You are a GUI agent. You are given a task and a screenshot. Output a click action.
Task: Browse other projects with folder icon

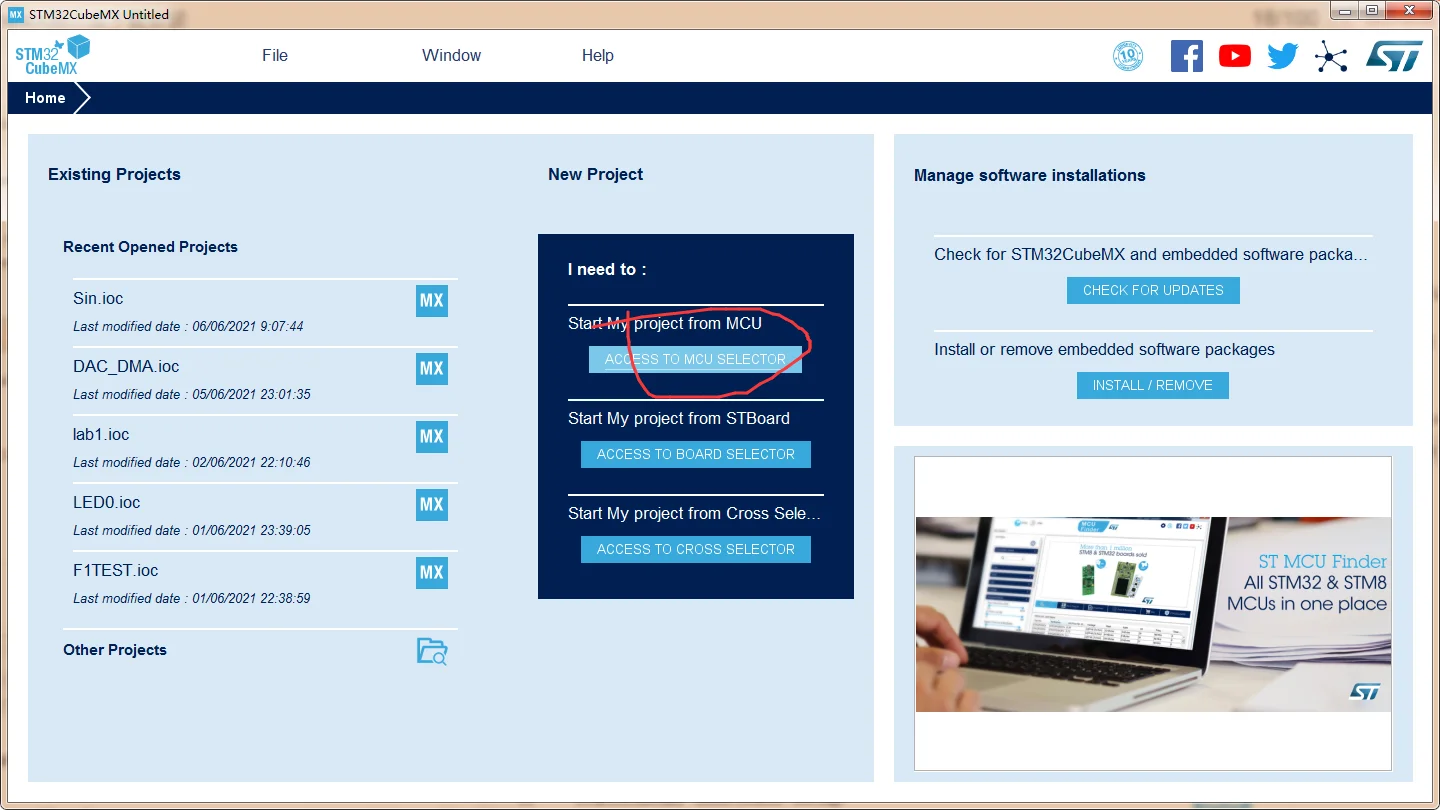tap(432, 651)
